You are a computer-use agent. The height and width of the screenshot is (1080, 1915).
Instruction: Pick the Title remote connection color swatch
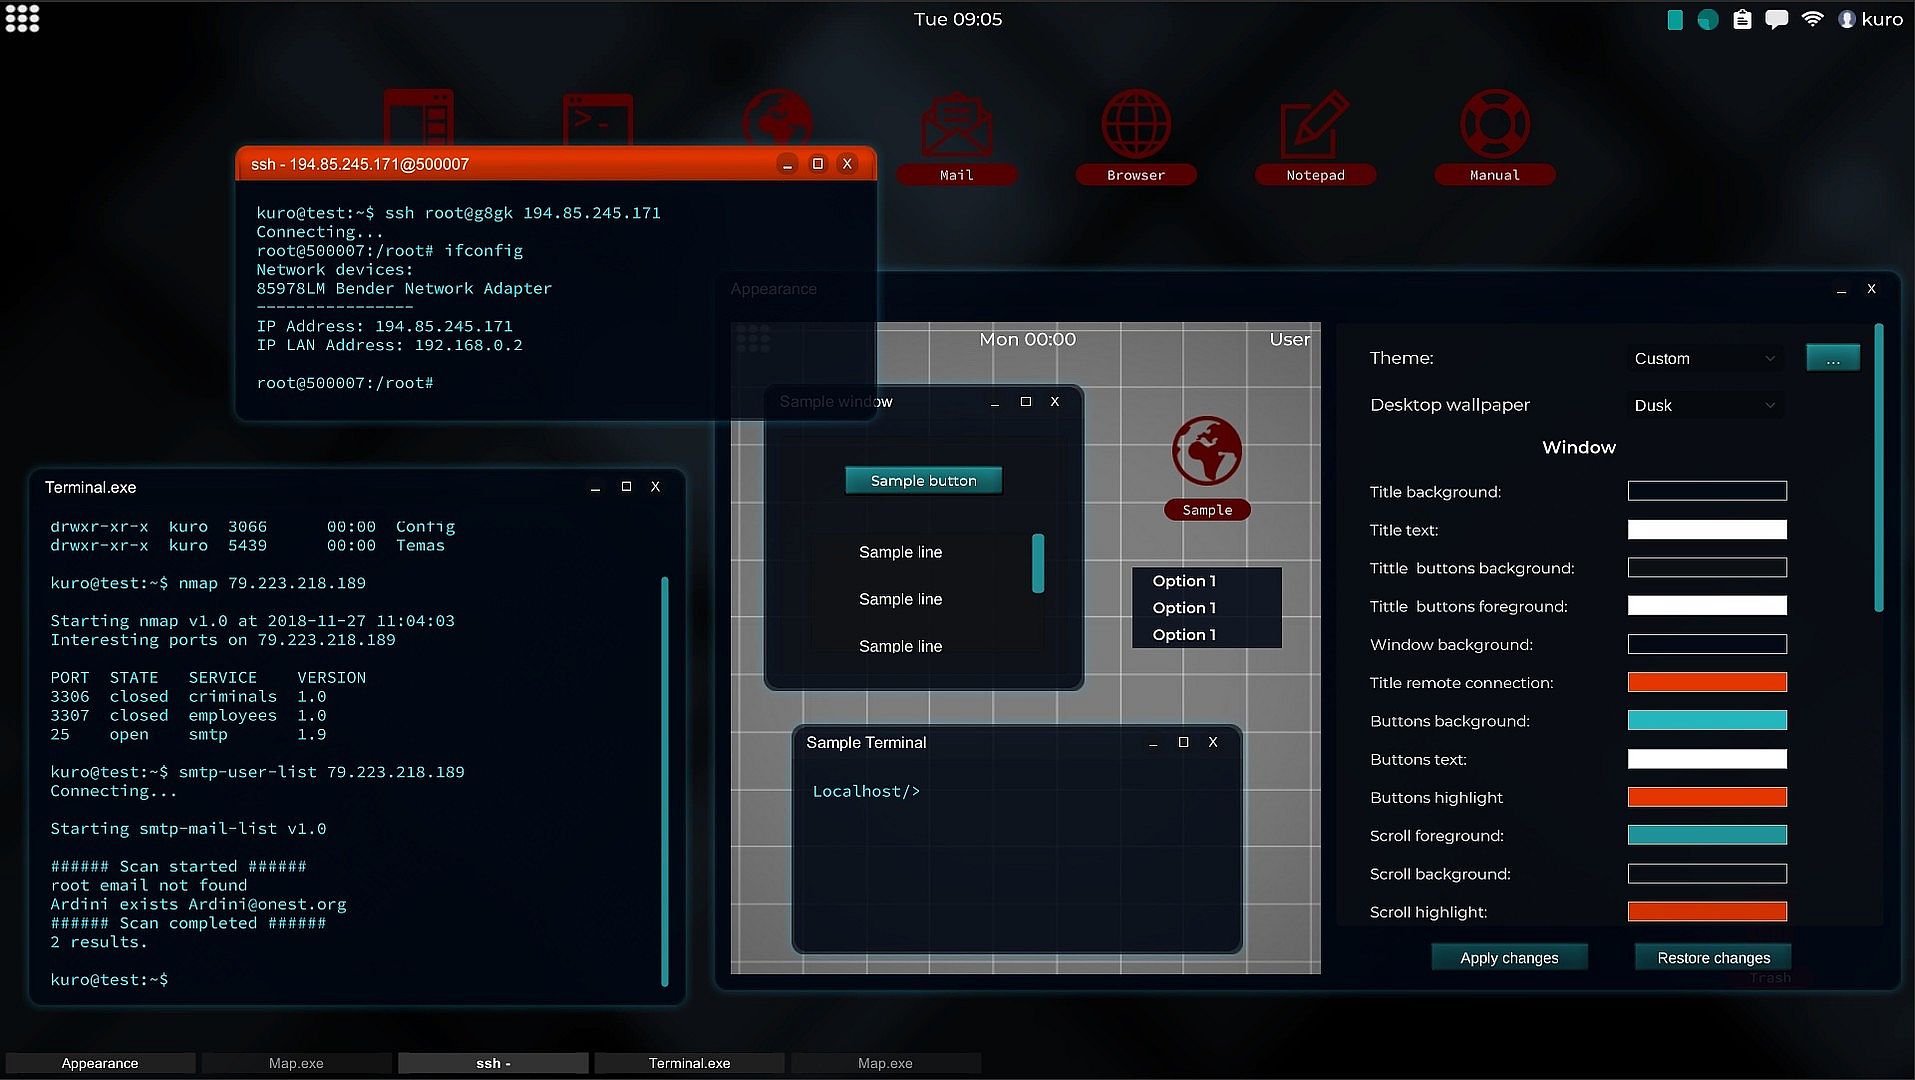click(1707, 682)
